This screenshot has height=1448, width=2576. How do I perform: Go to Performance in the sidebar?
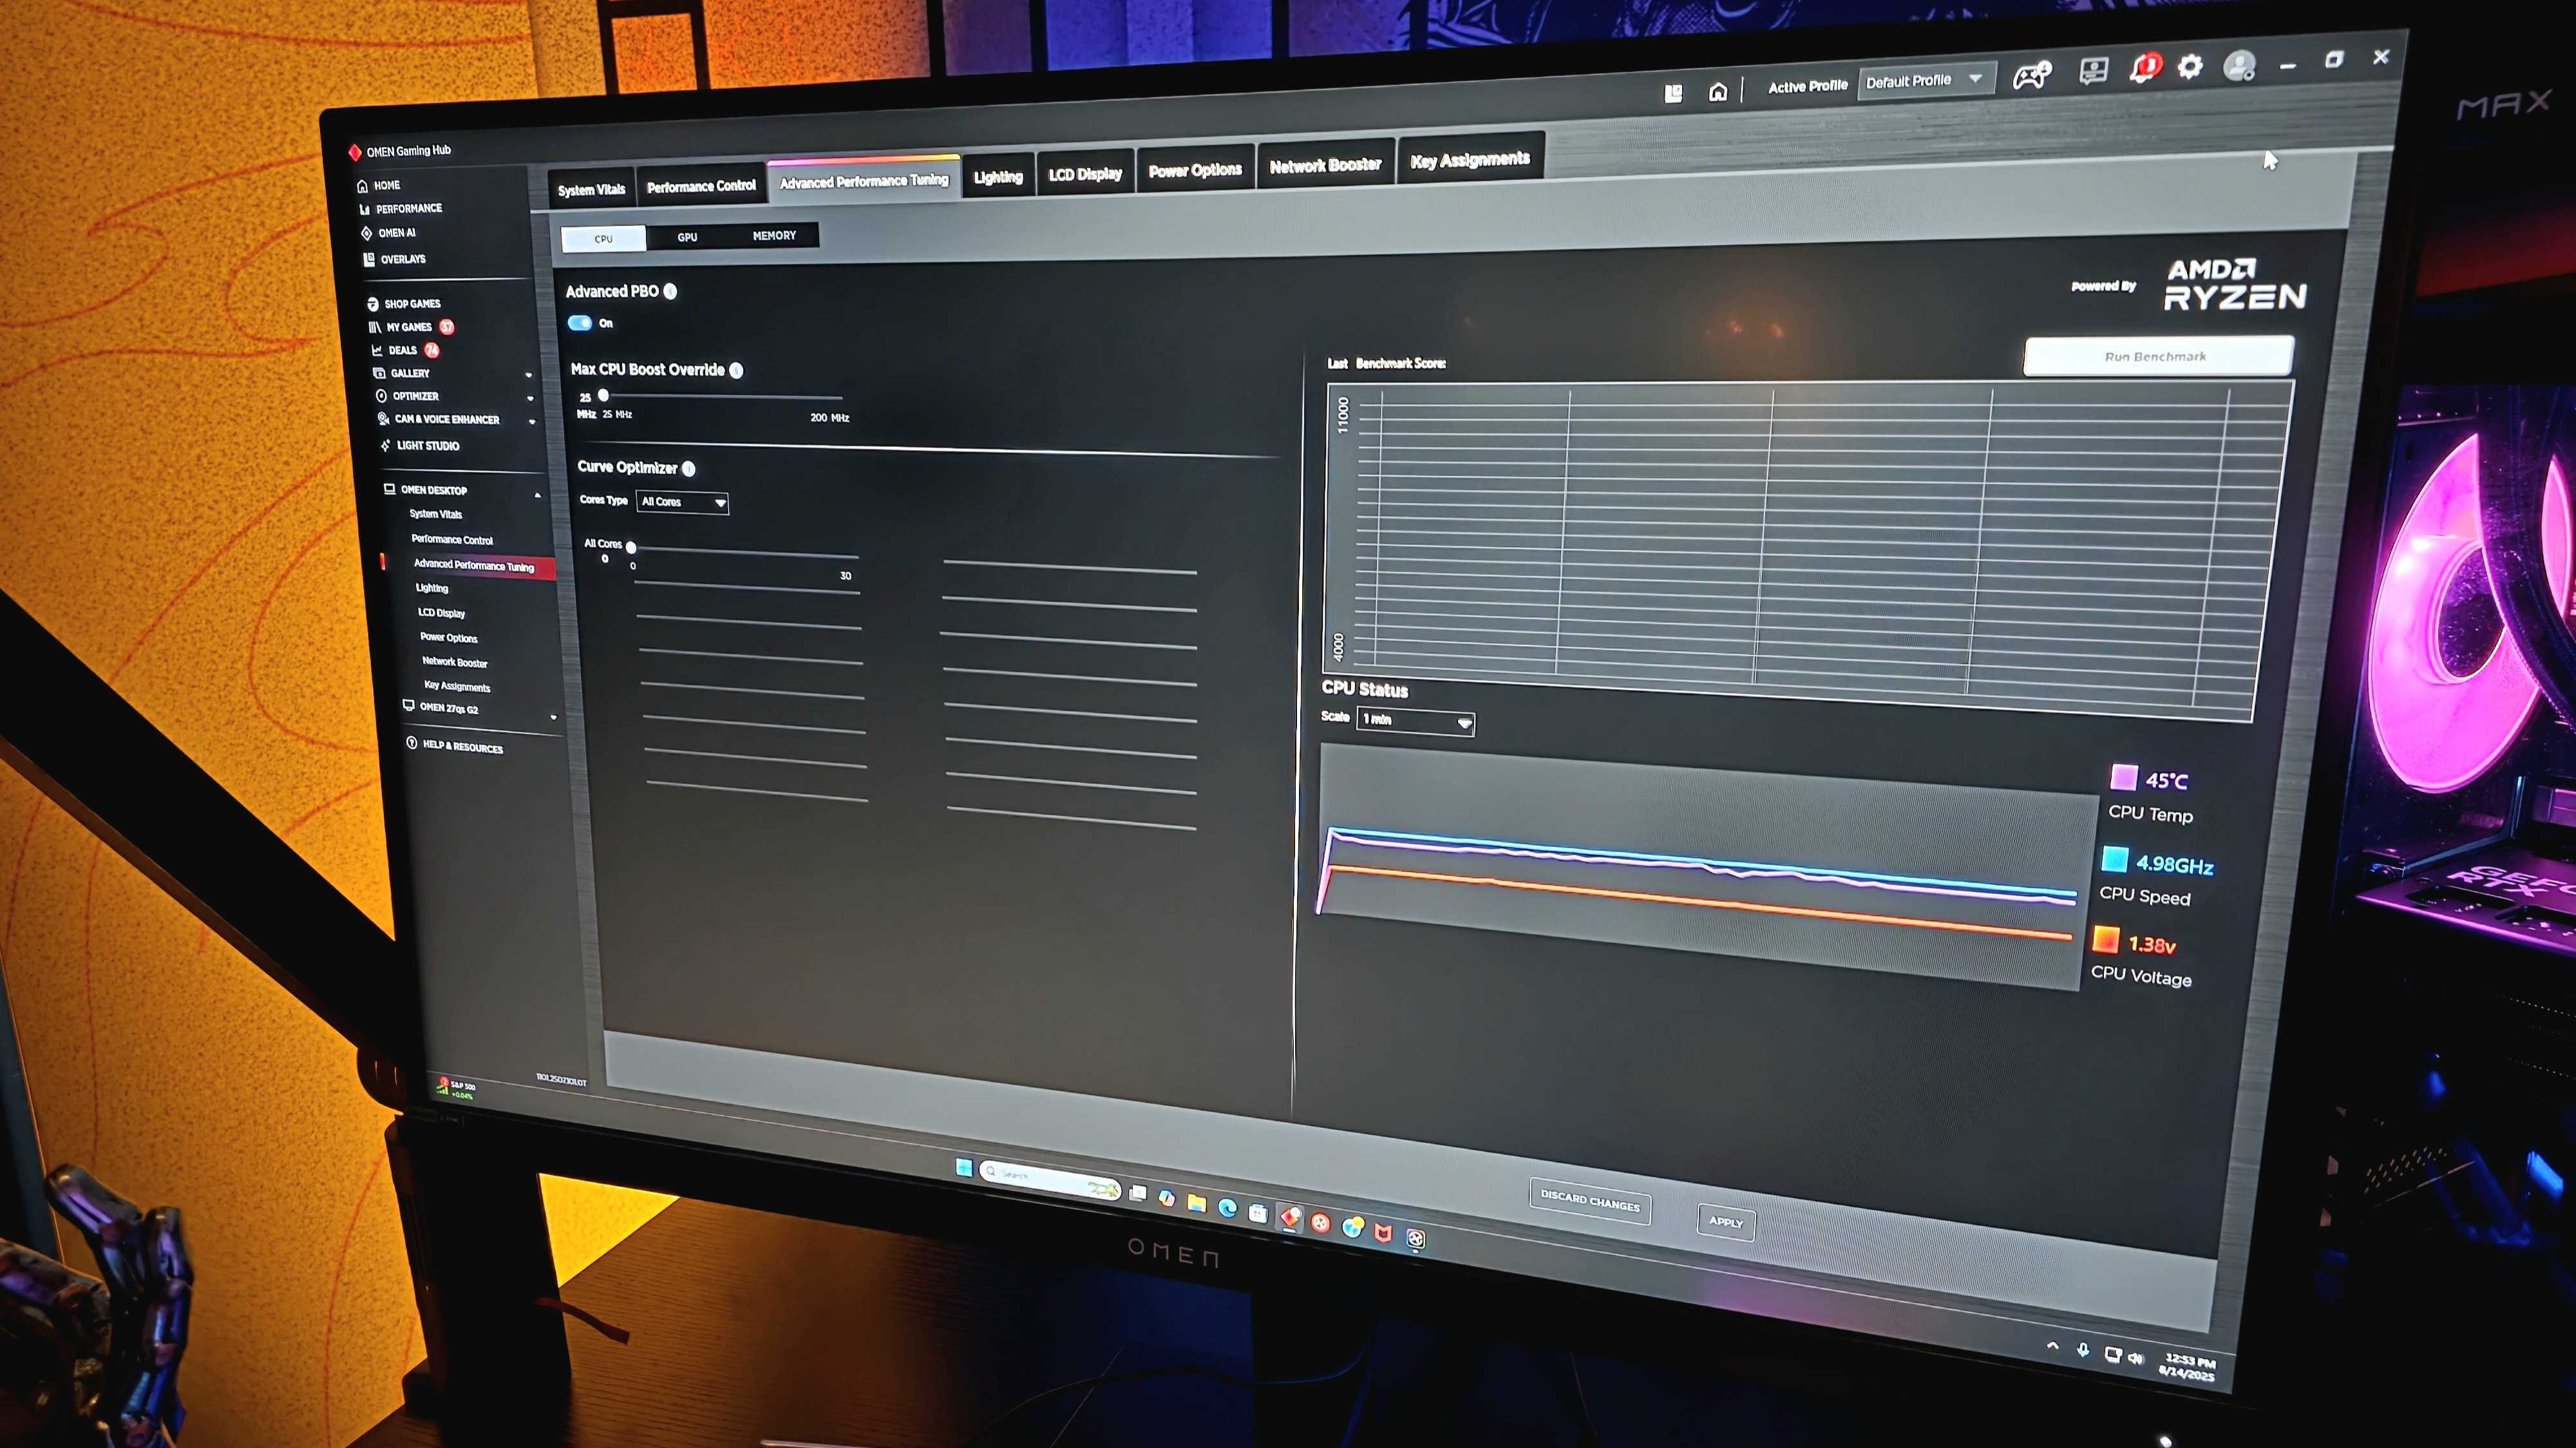pos(408,209)
